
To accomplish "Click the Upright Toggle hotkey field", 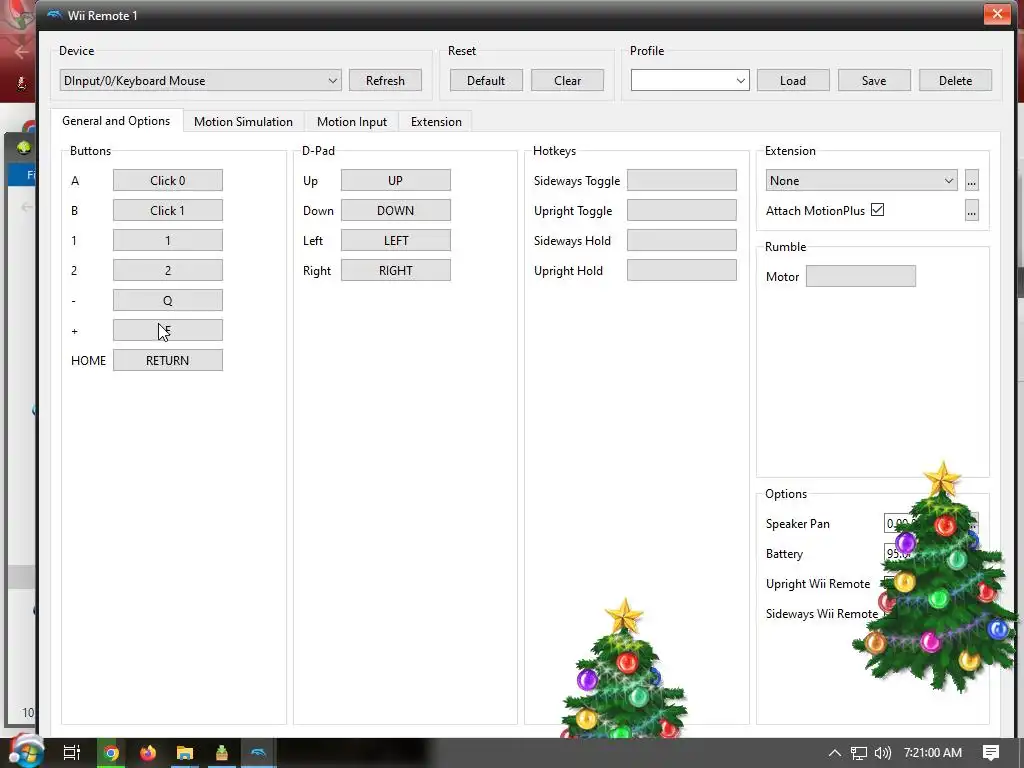I will pyautogui.click(x=682, y=210).
